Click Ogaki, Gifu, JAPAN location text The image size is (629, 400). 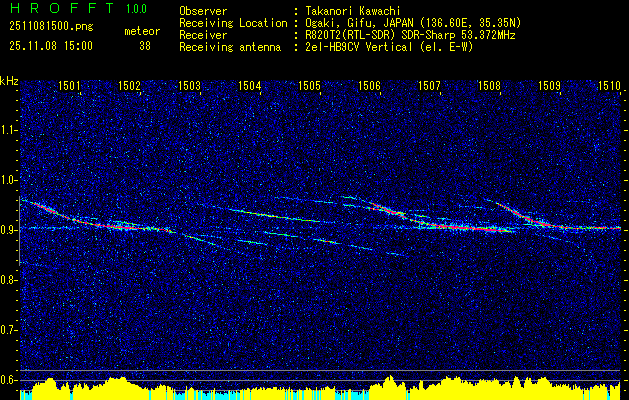[412, 24]
